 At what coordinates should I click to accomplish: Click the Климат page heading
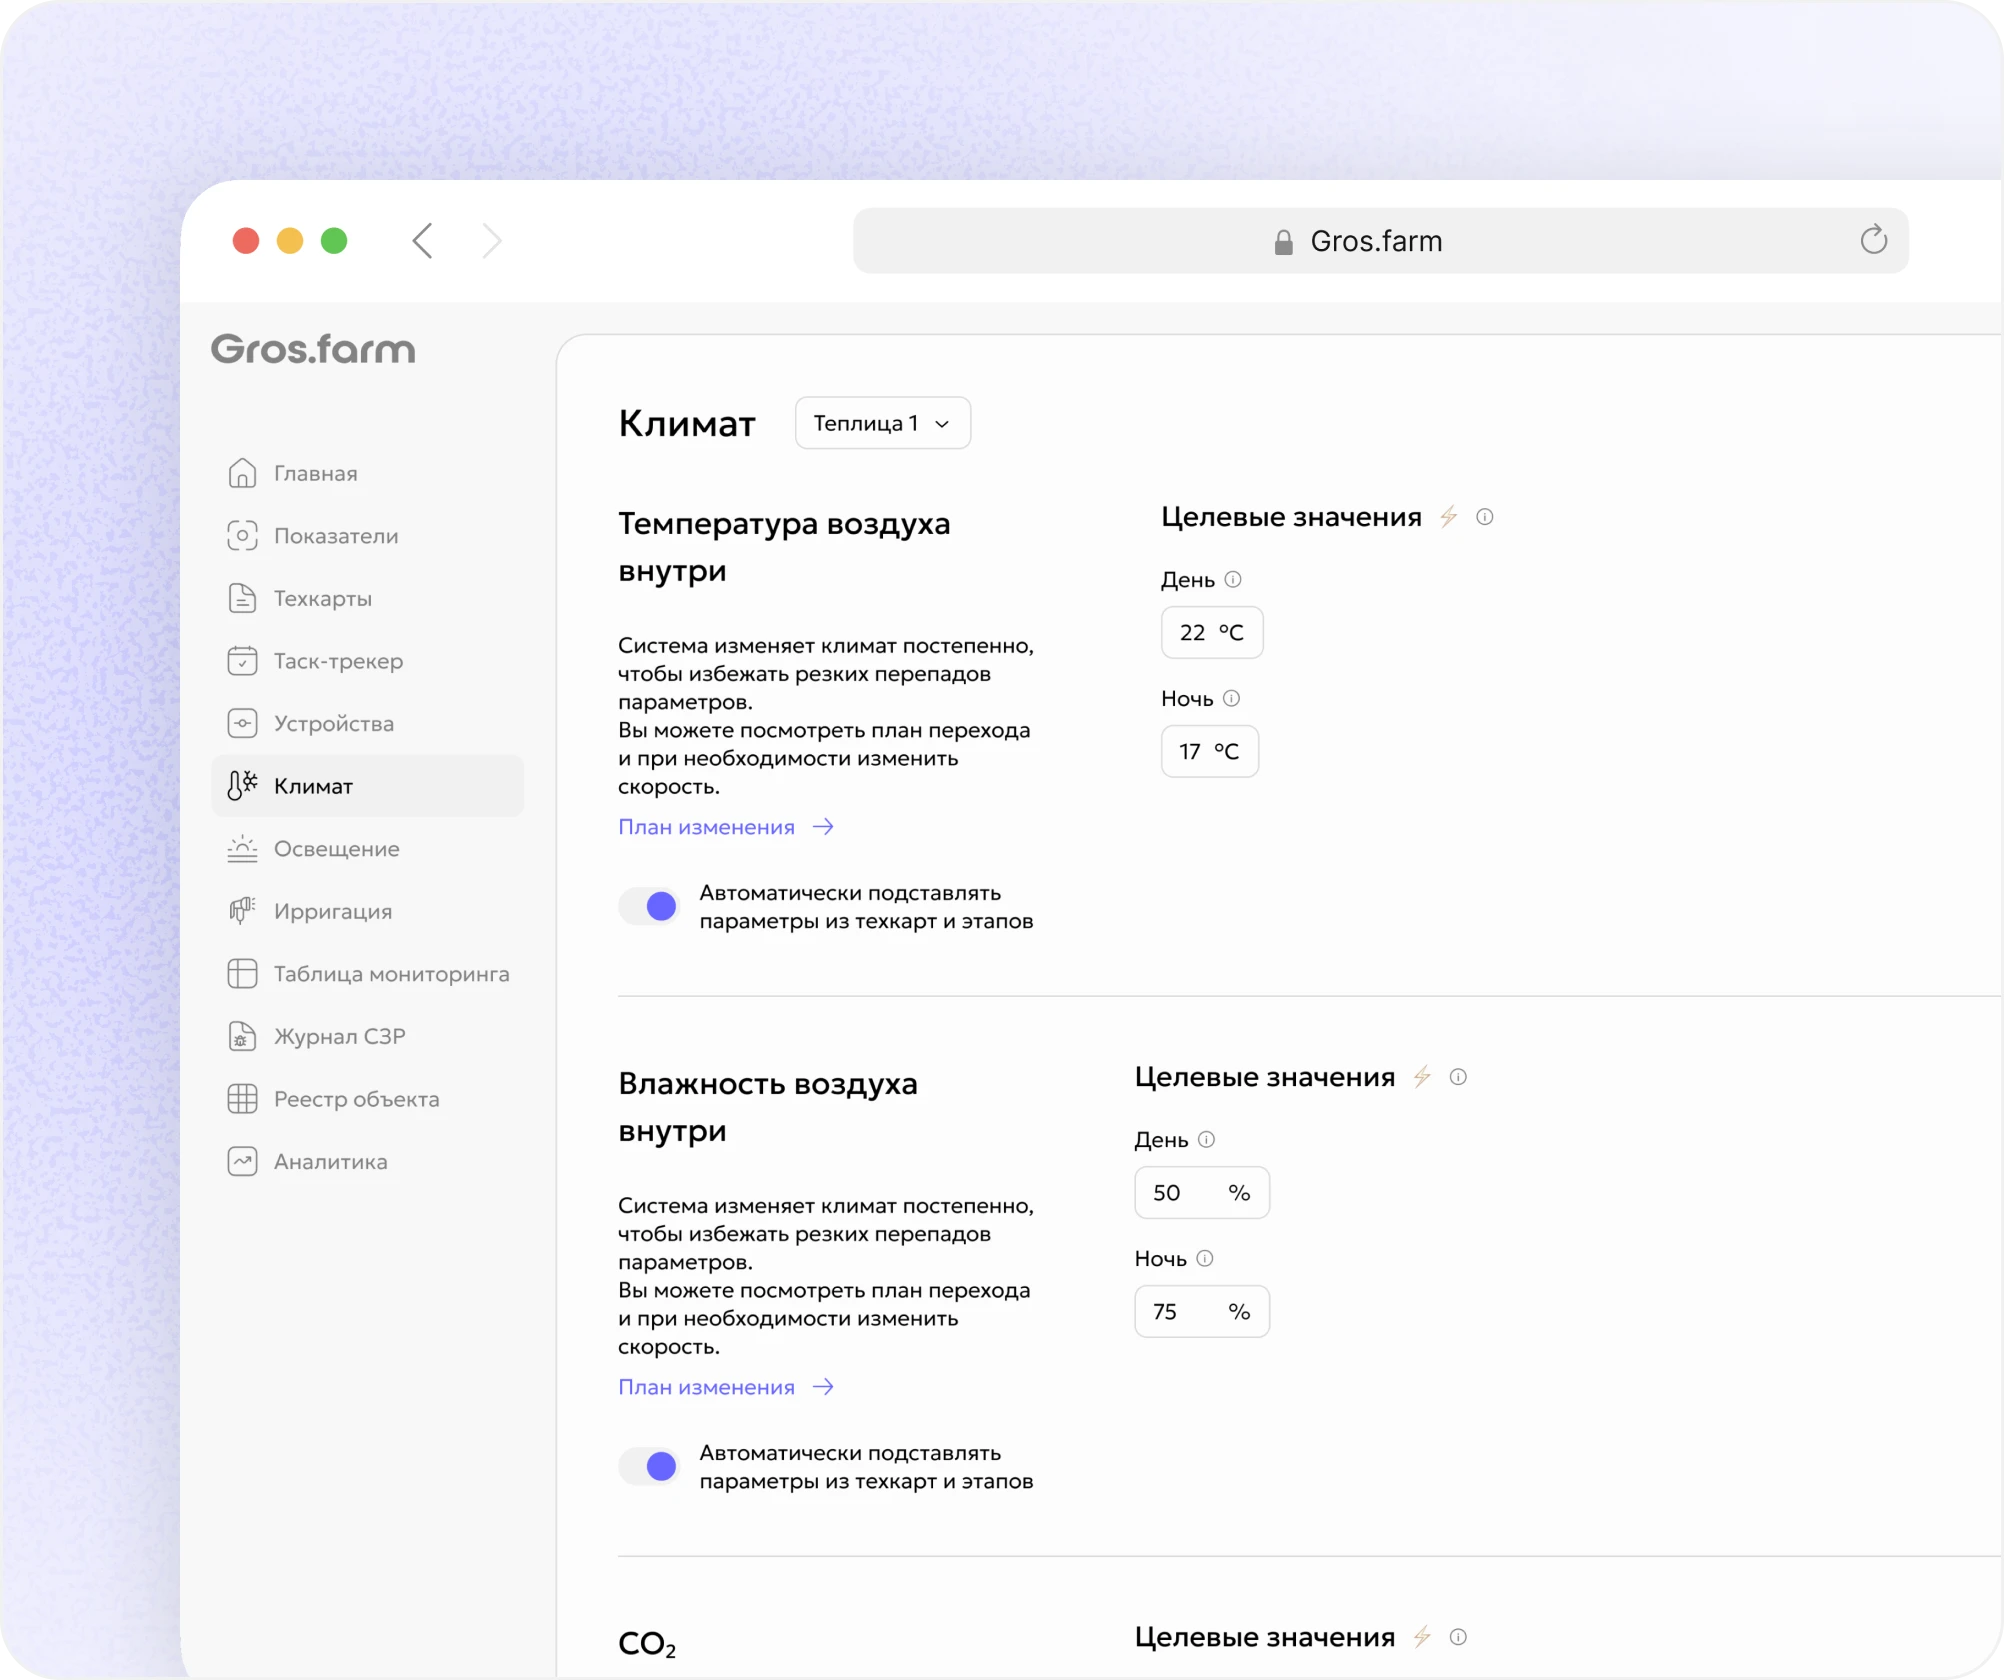687,423
